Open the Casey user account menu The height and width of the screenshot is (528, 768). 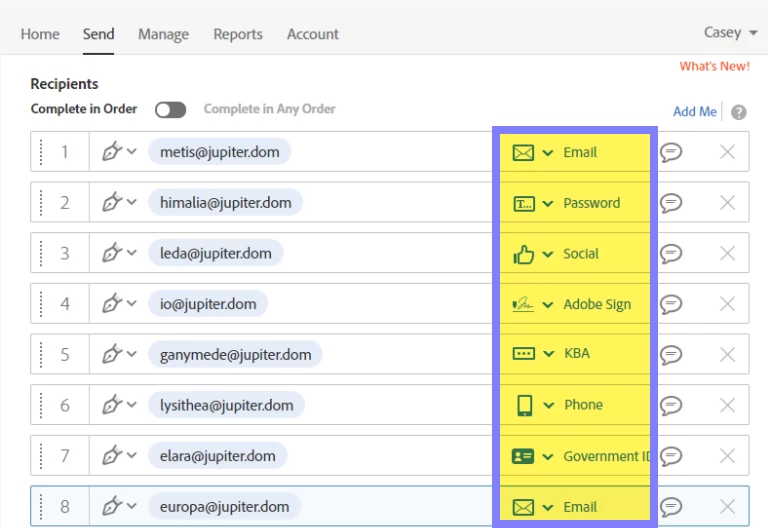pos(730,33)
